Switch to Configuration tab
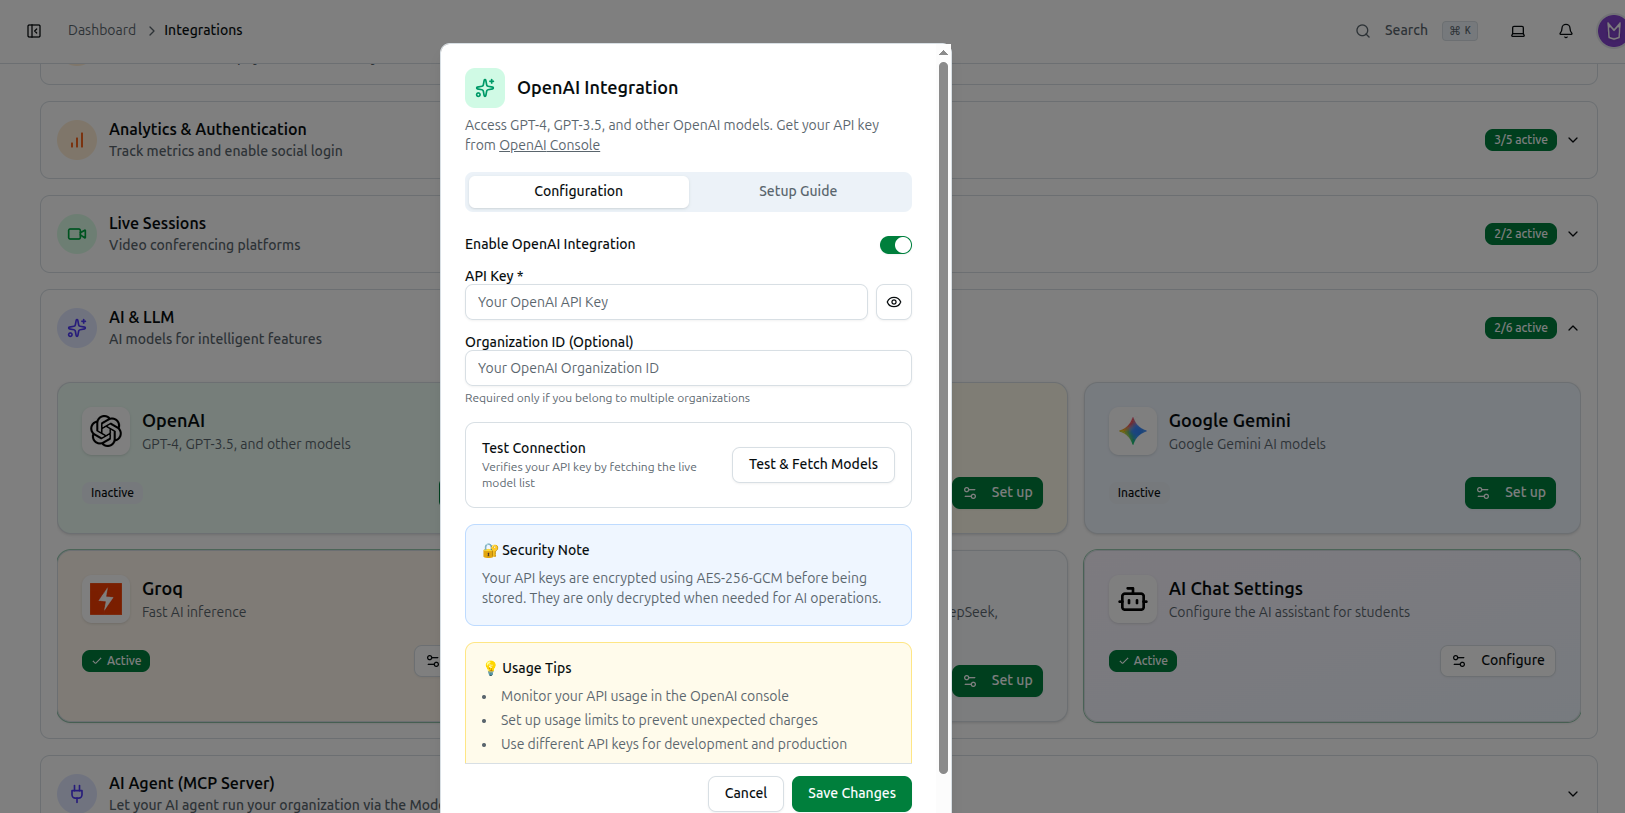Image resolution: width=1625 pixels, height=813 pixels. pyautogui.click(x=579, y=191)
